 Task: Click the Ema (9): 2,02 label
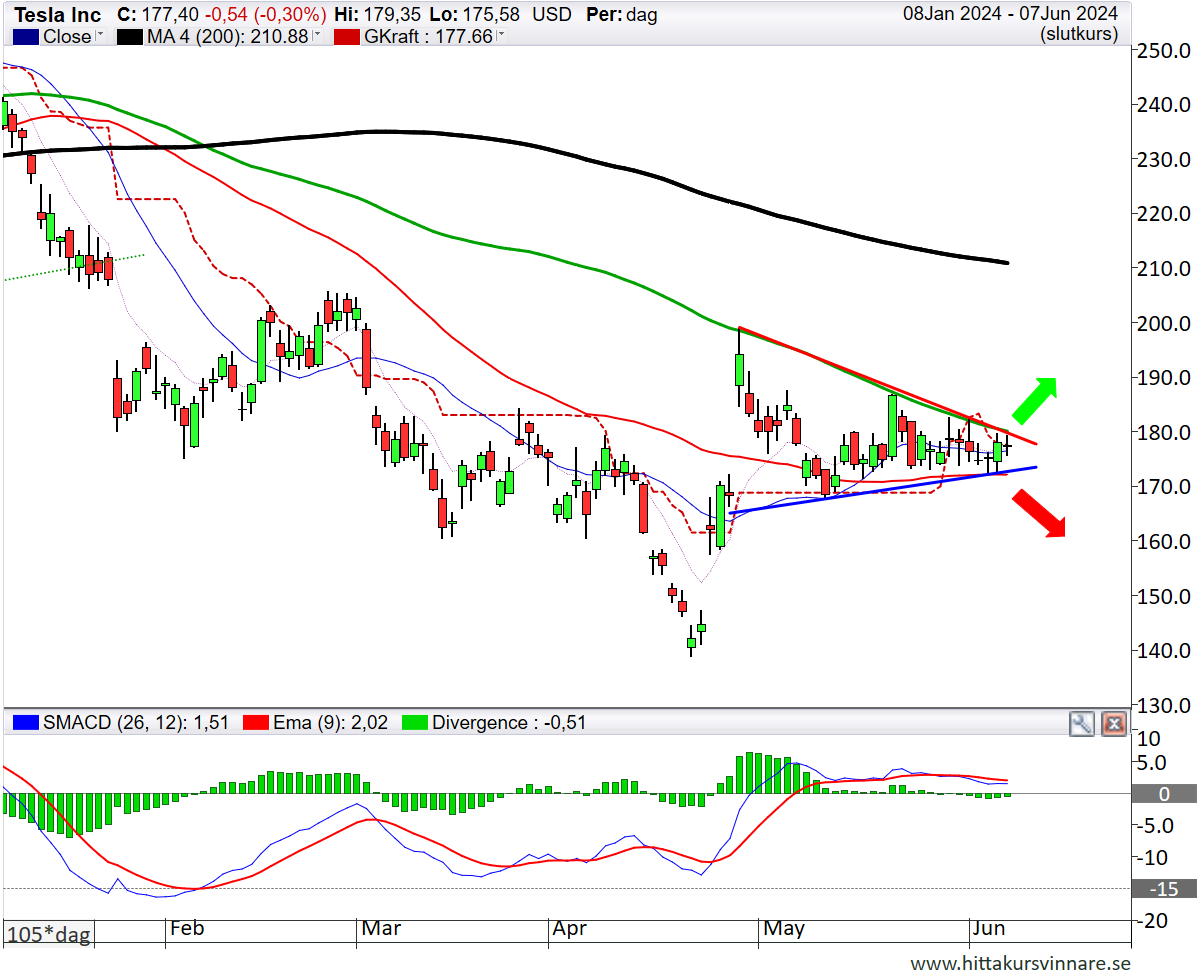pos(331,722)
